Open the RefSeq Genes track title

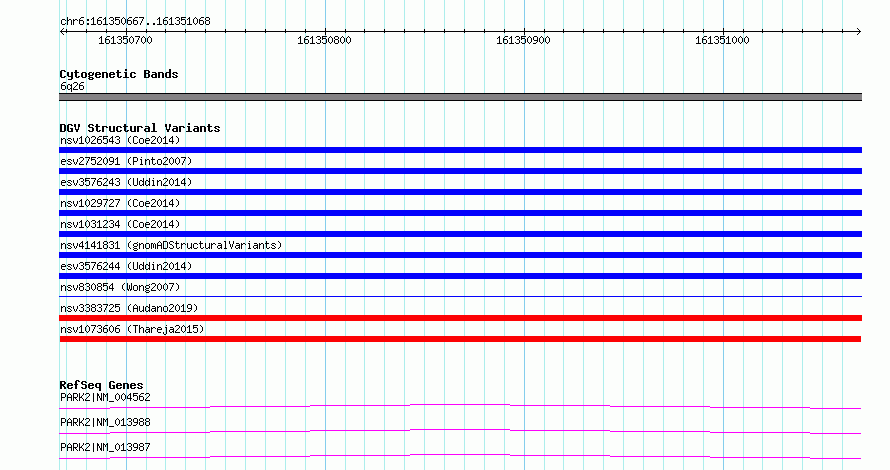tap(101, 385)
